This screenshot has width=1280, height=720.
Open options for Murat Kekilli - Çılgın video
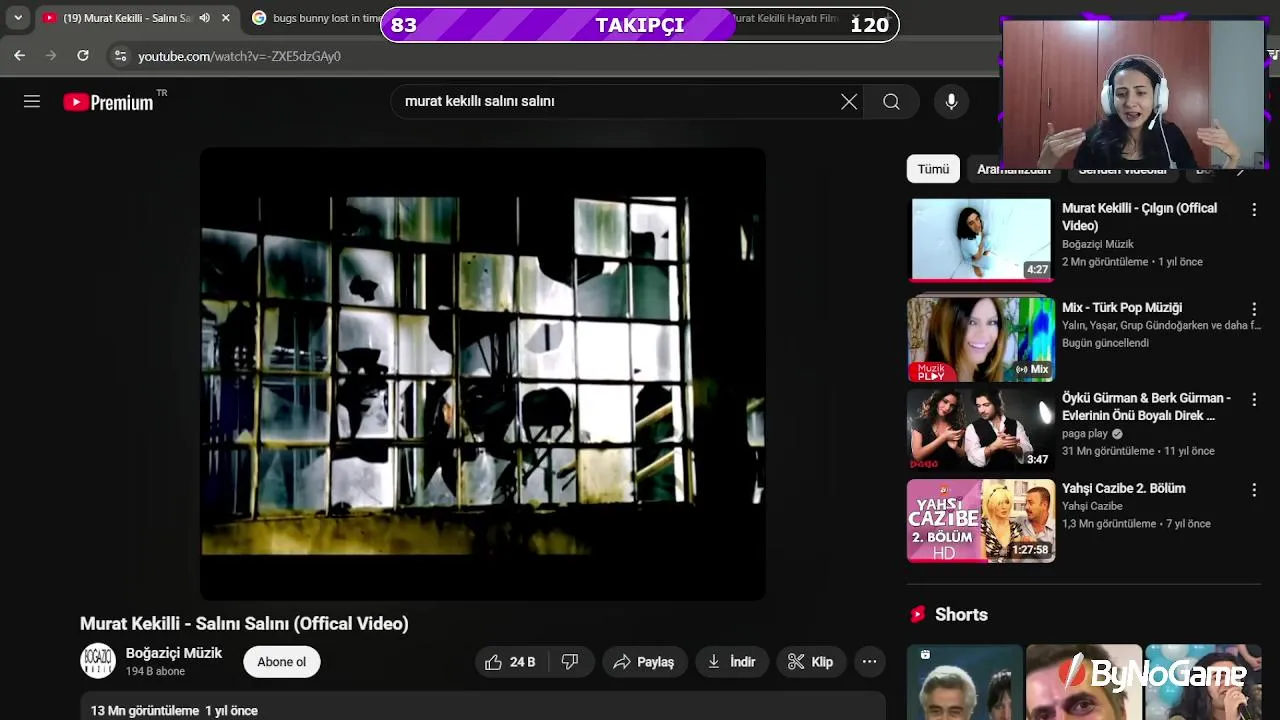pos(1254,210)
